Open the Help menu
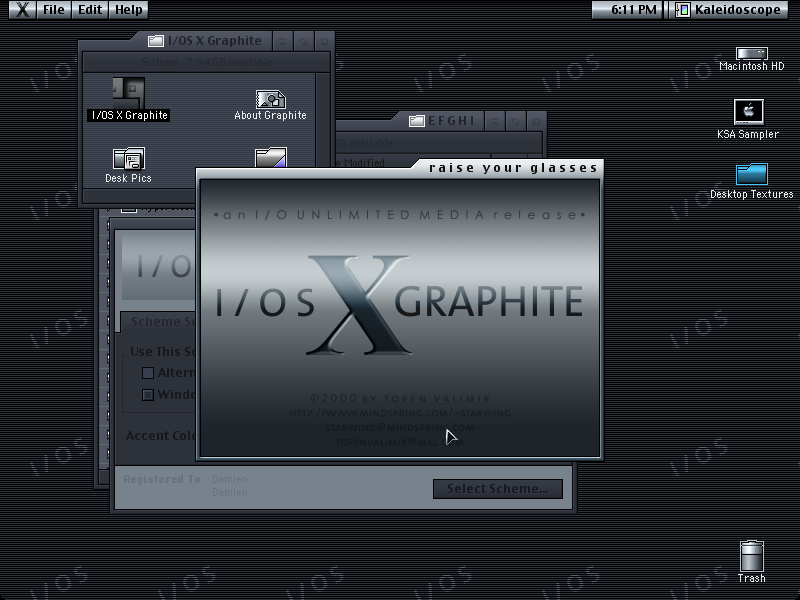The image size is (800, 600). tap(129, 10)
